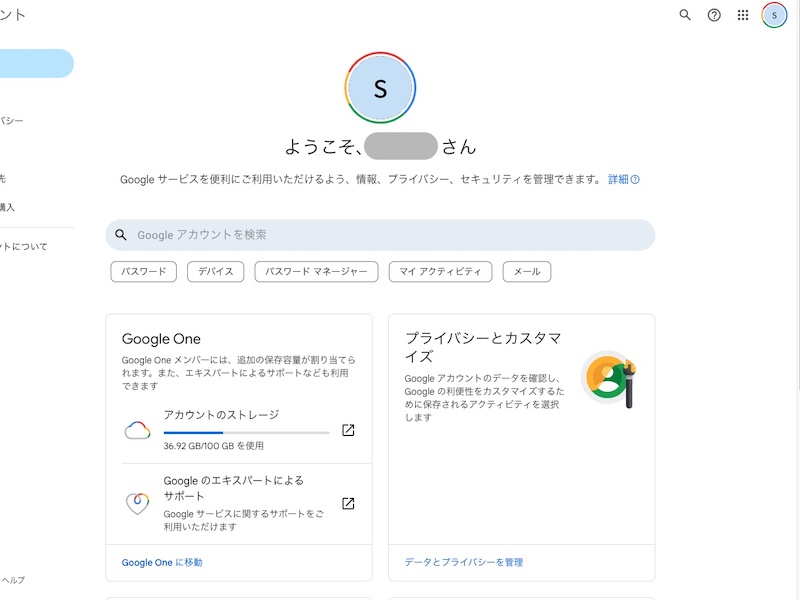
Task: Click the account storage usage progress bar
Action: point(246,432)
